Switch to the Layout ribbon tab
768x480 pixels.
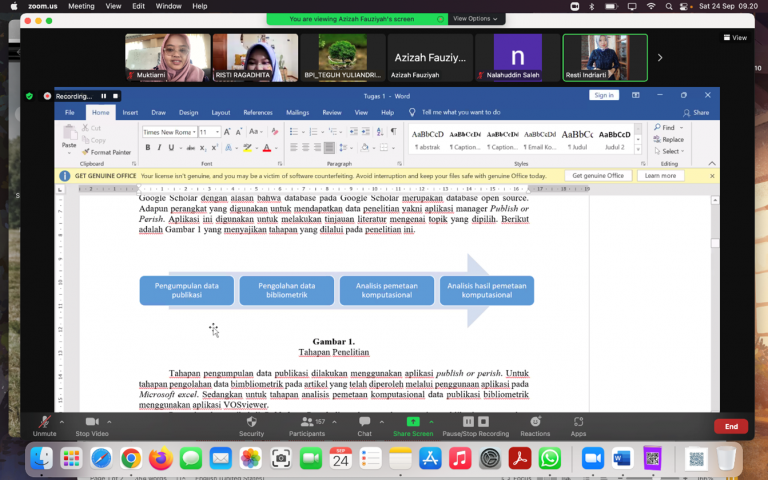click(x=220, y=112)
